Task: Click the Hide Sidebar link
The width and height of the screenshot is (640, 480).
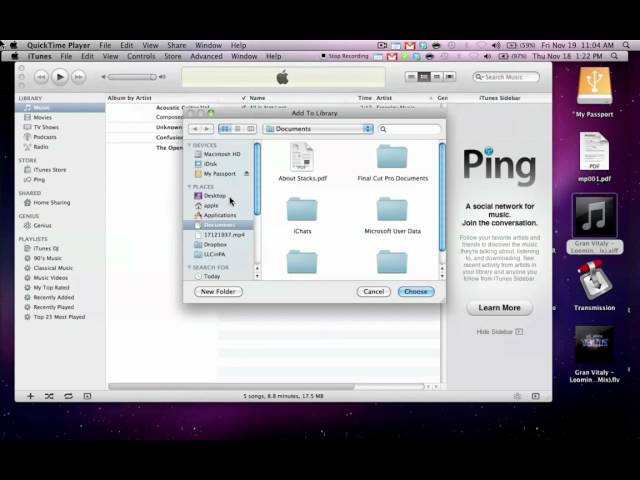Action: pyautogui.click(x=499, y=332)
